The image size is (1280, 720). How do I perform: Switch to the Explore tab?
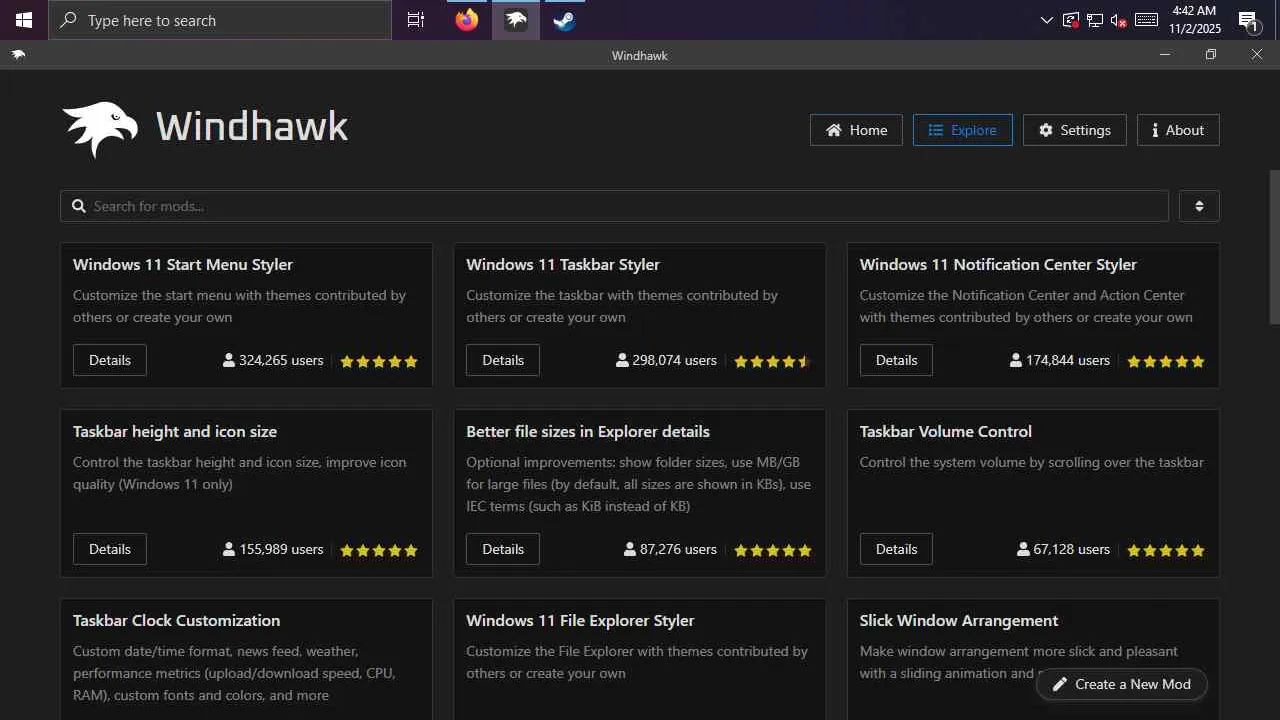(962, 130)
